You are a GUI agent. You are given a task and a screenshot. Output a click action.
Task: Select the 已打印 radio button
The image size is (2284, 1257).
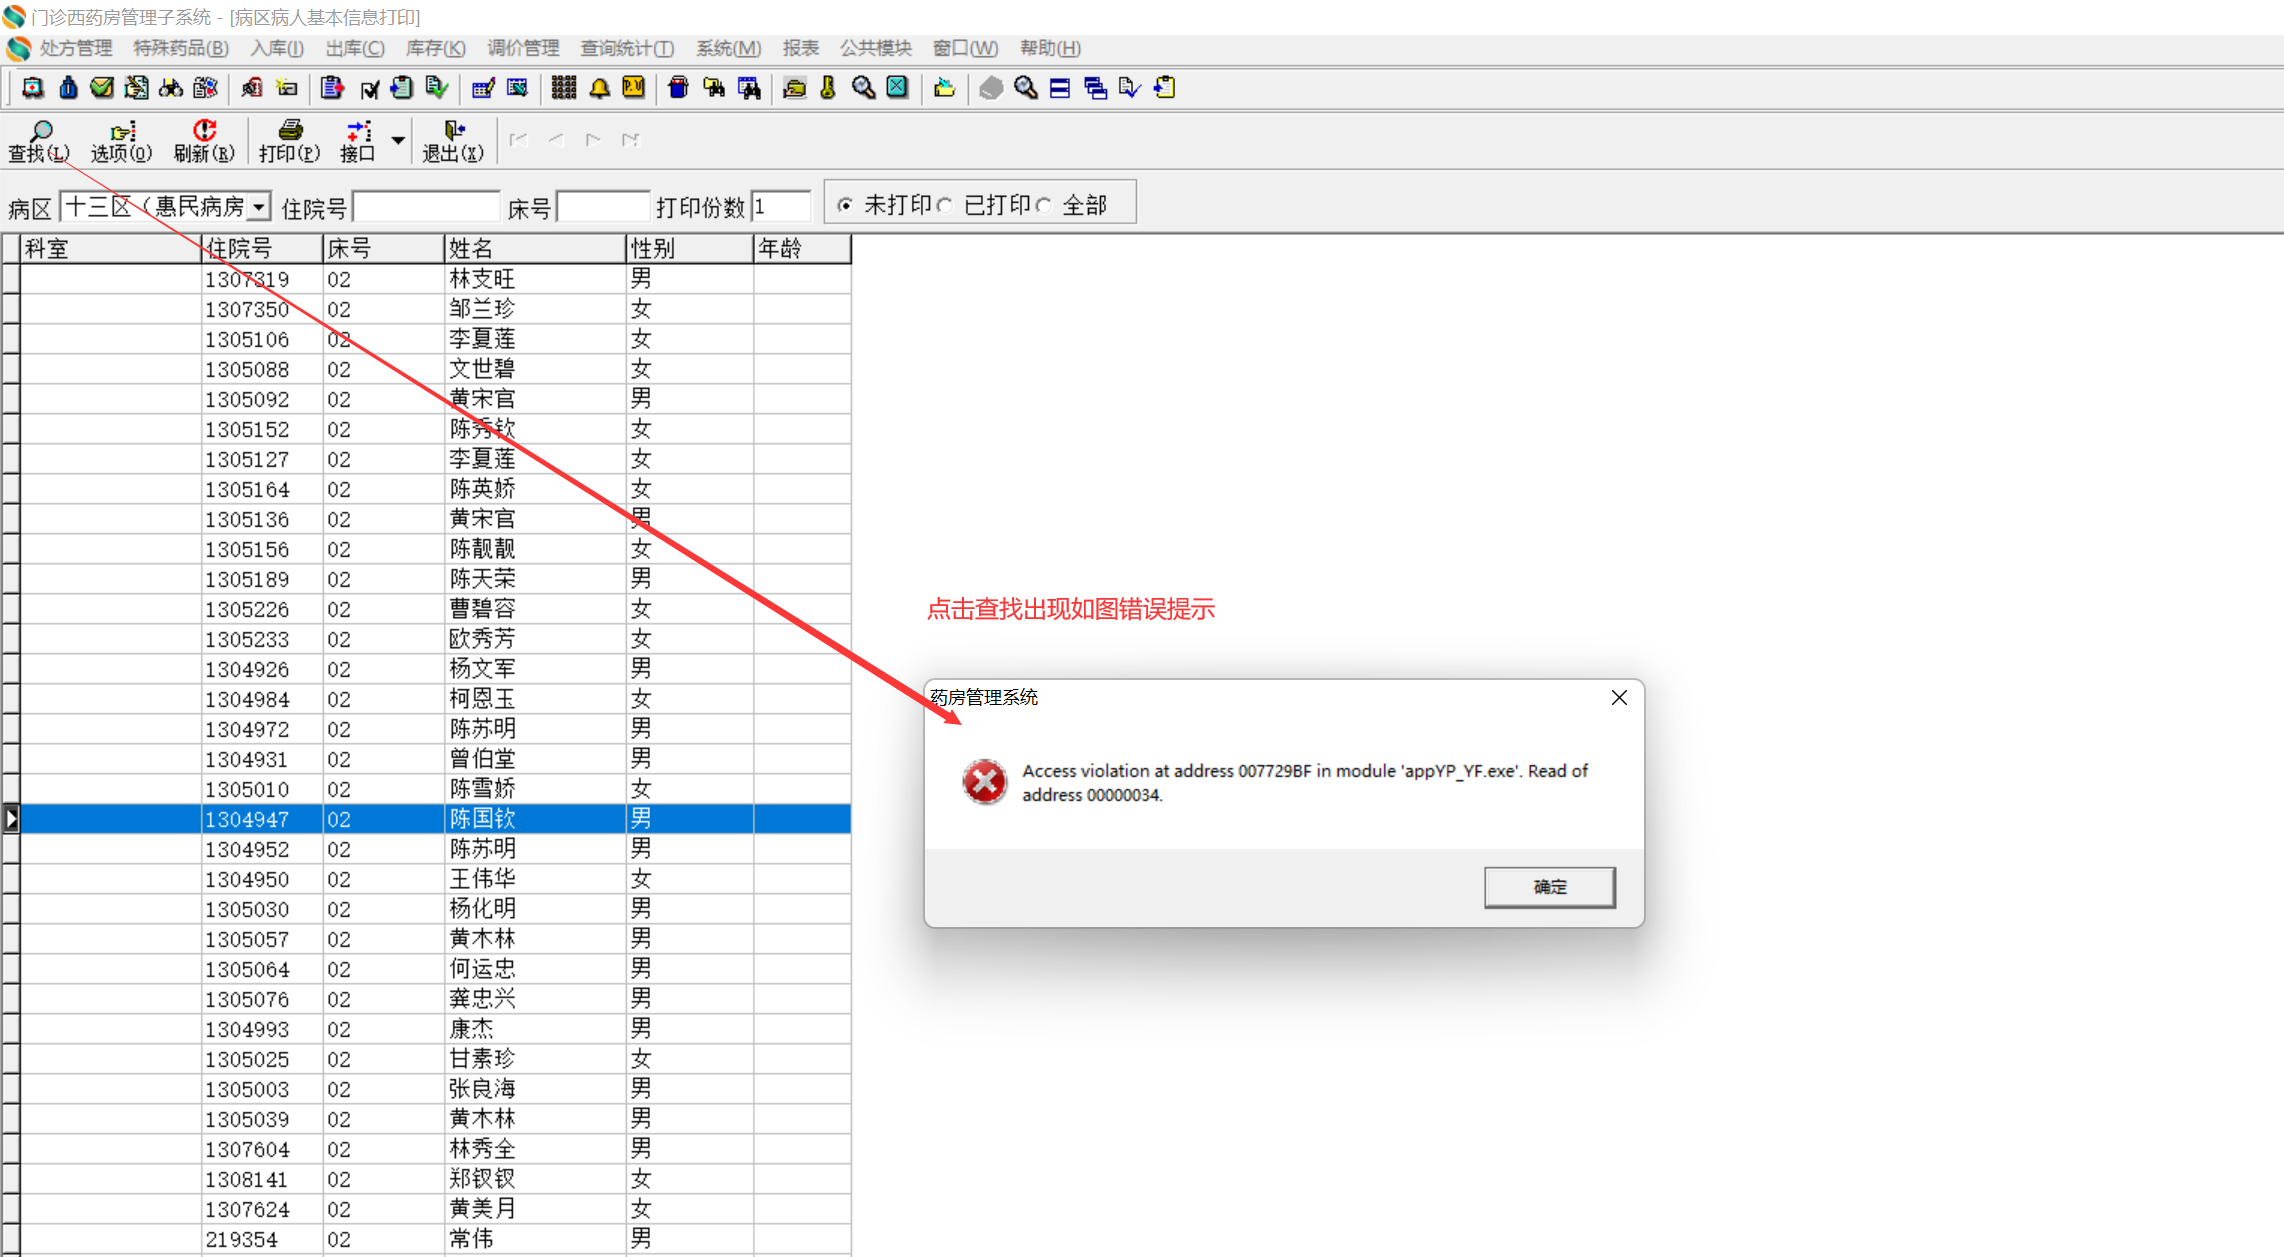(x=945, y=206)
